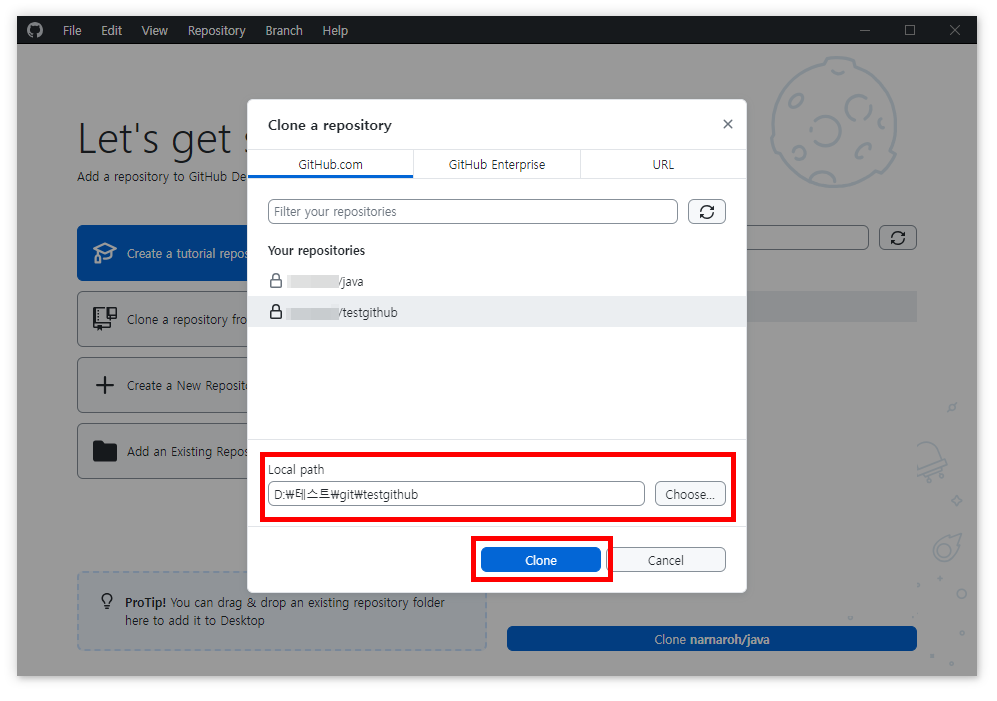Click the clone repository book icon
The height and width of the screenshot is (701, 997).
coord(104,317)
